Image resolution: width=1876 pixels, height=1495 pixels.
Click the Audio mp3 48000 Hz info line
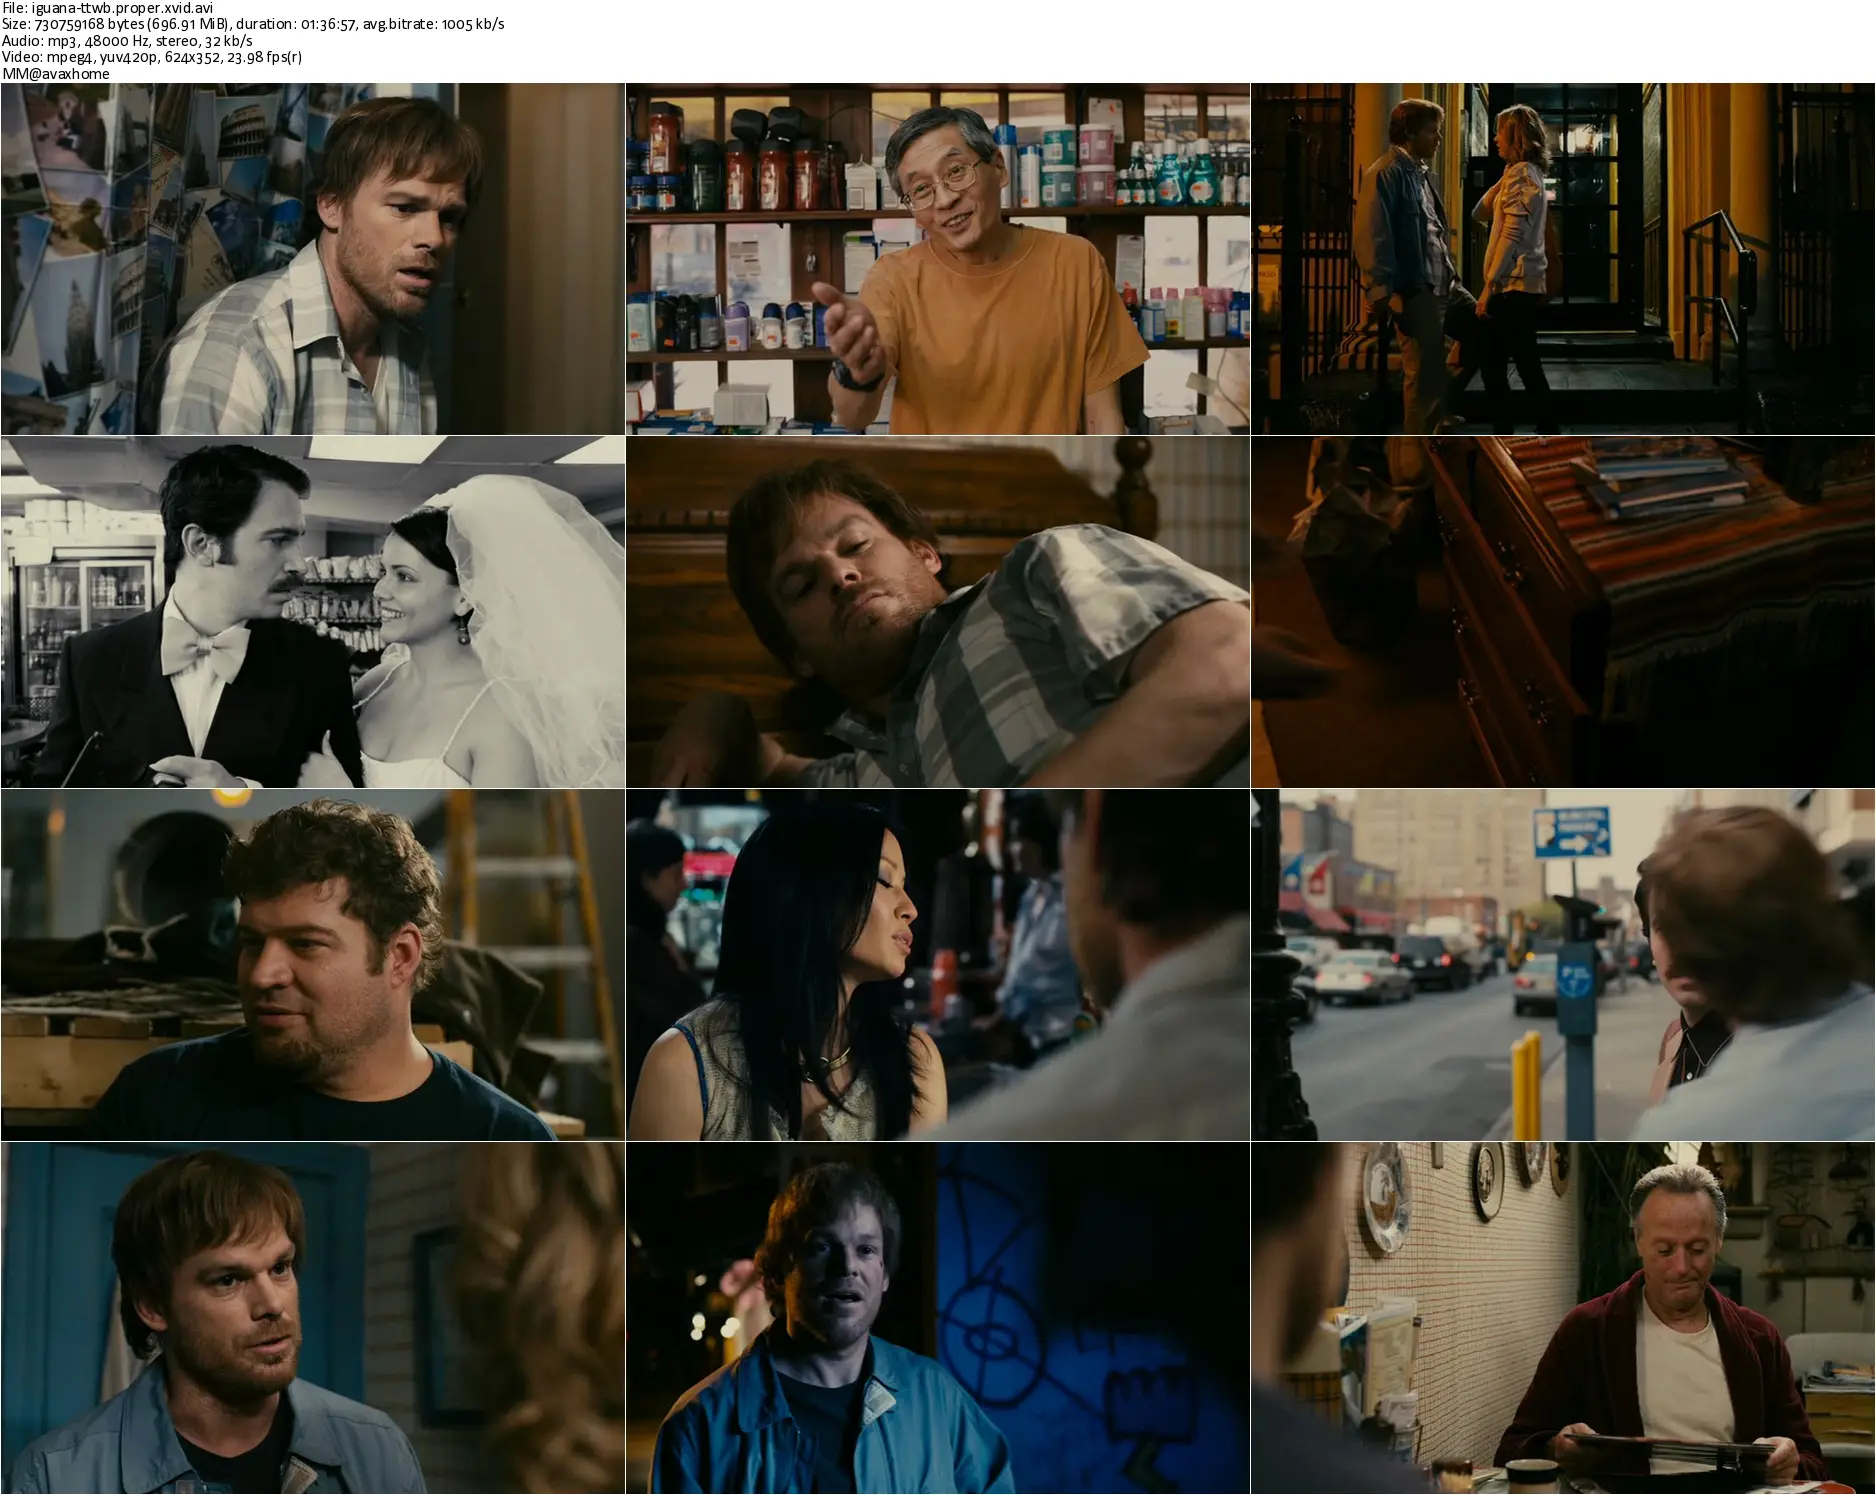coord(127,41)
